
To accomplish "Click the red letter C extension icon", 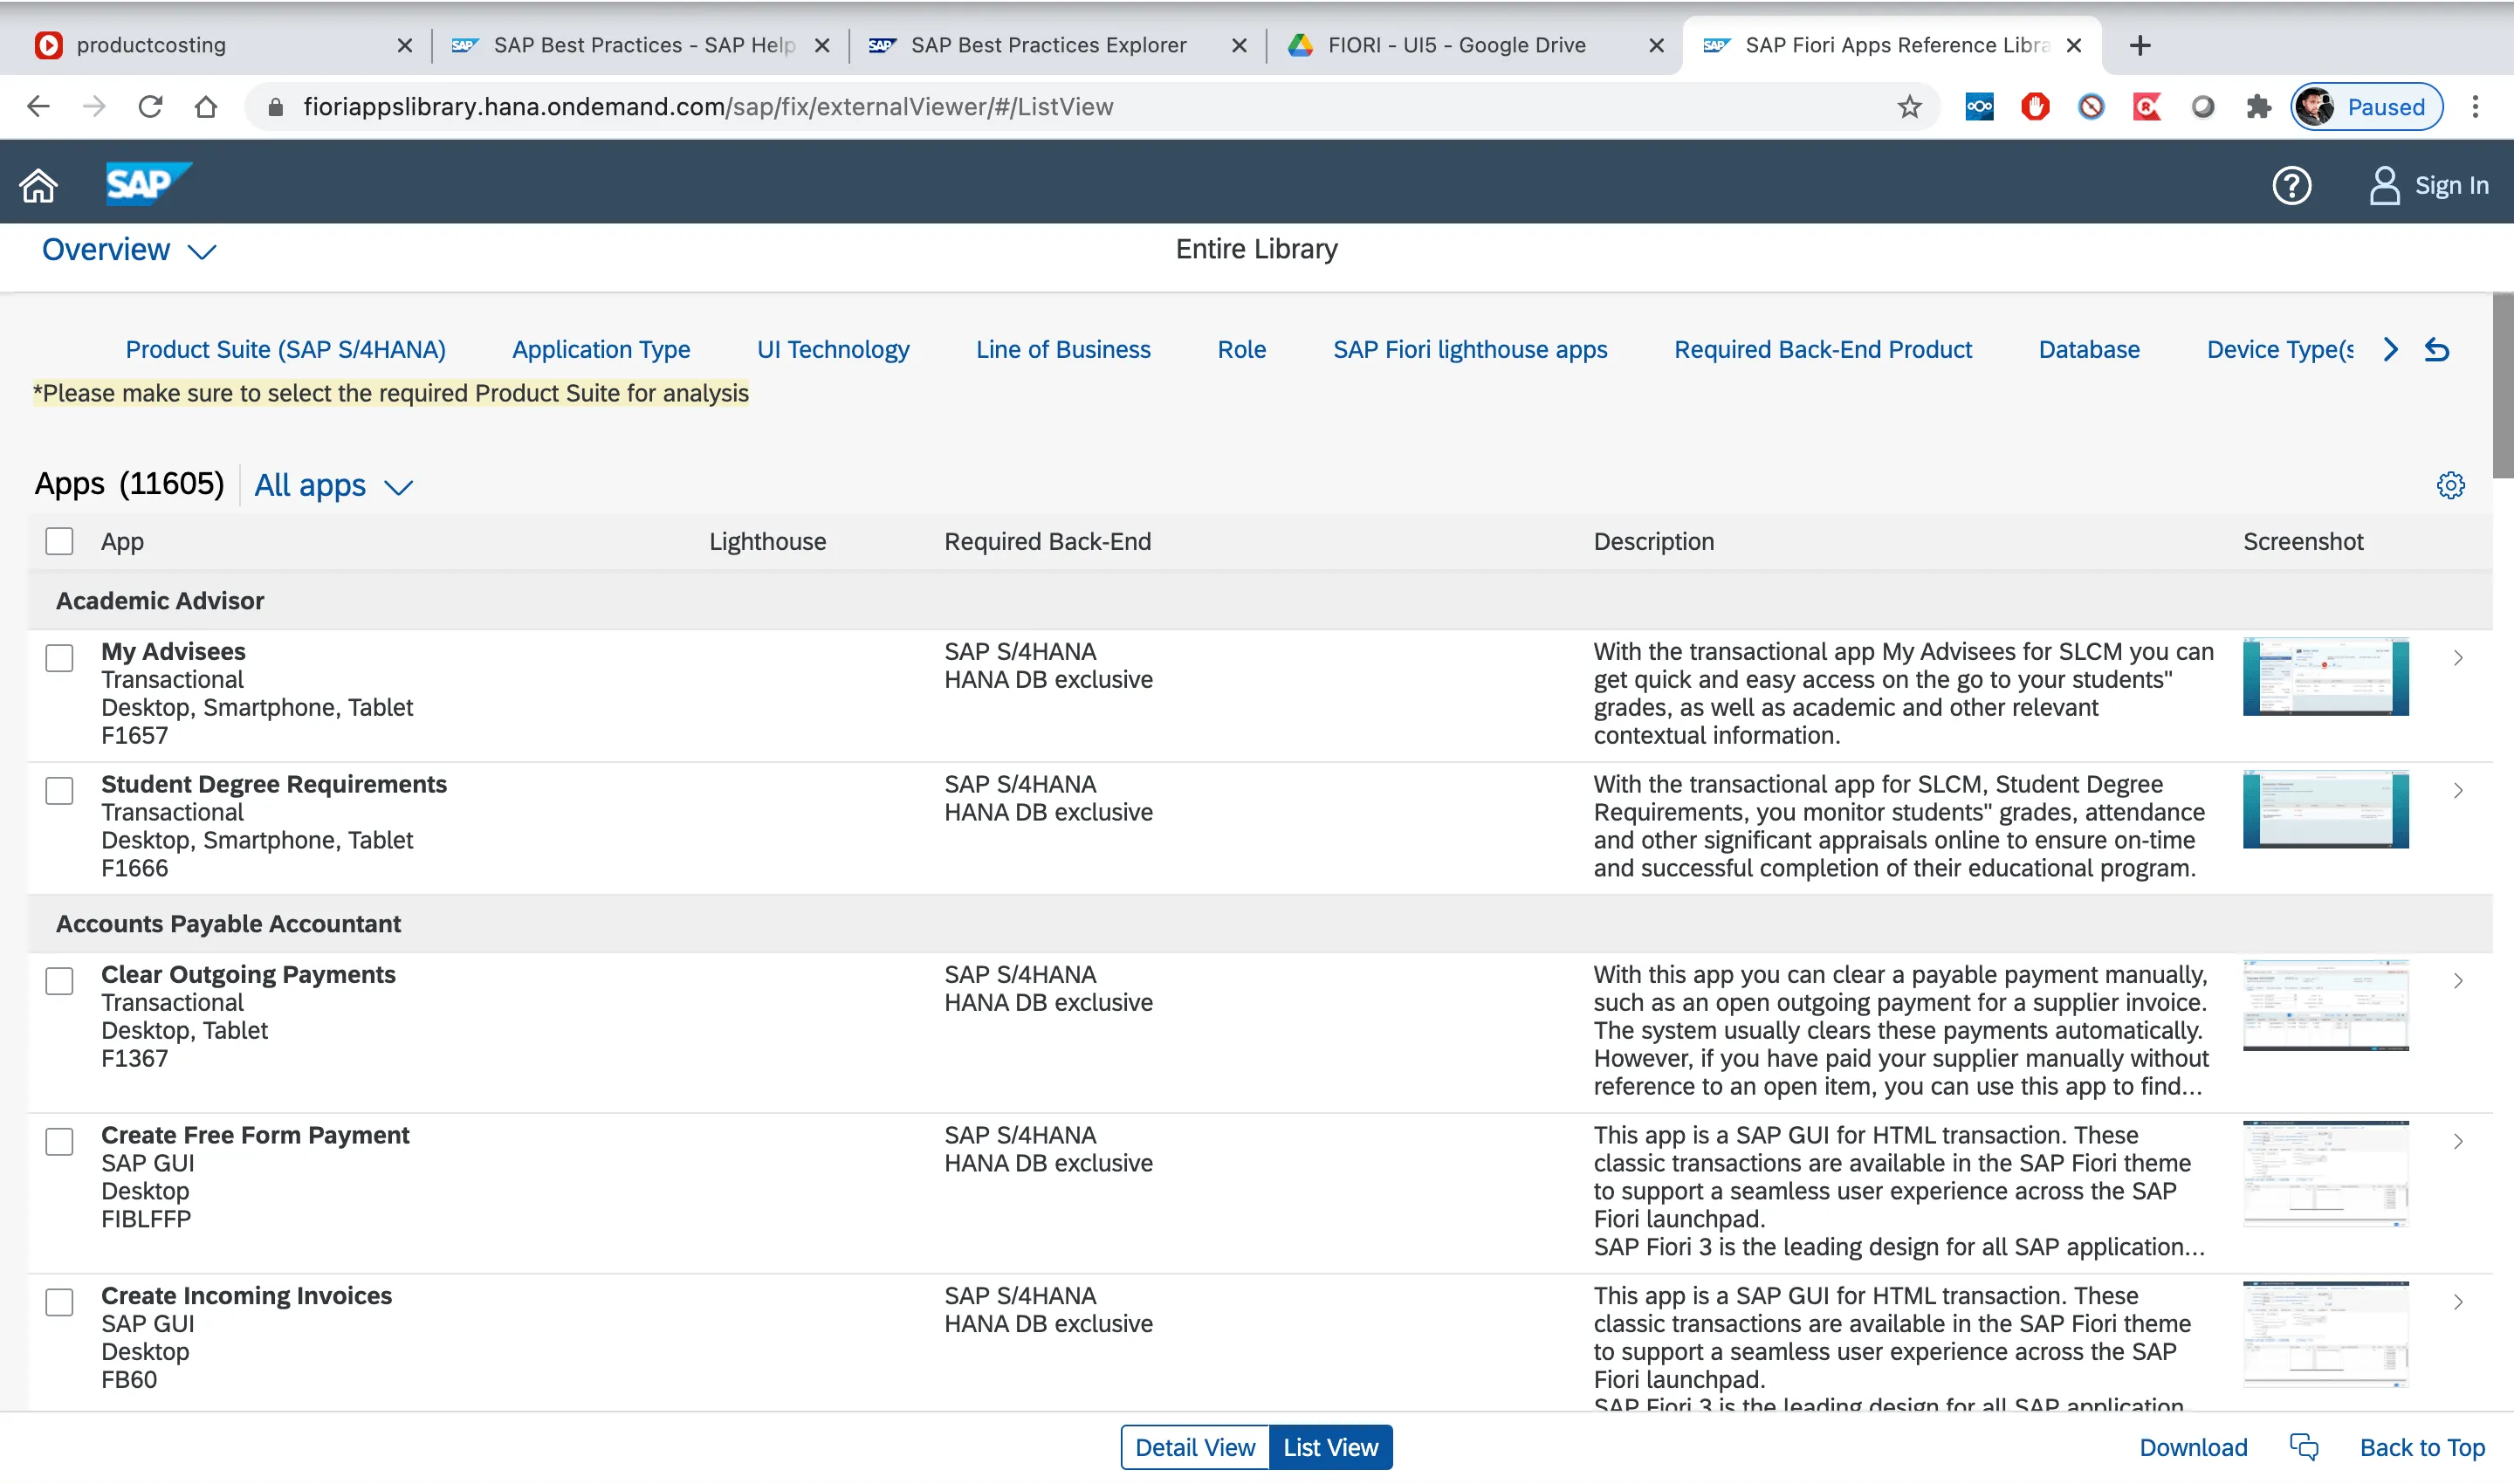I will (2146, 106).
